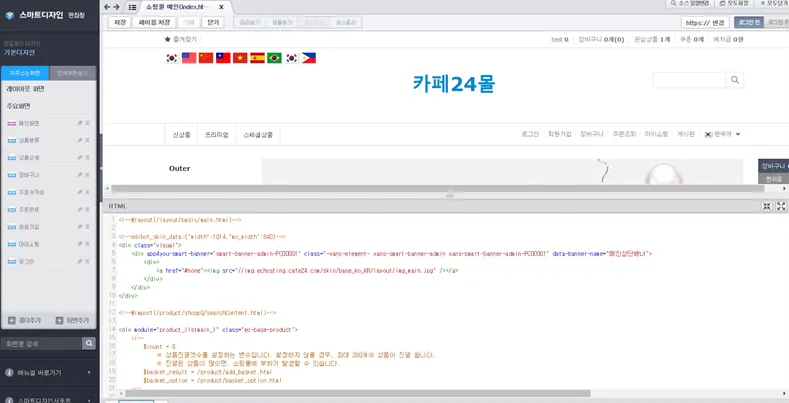Collapse the HTML code panel using the shrink icon
Screen dimensions: 789x403
coord(767,206)
